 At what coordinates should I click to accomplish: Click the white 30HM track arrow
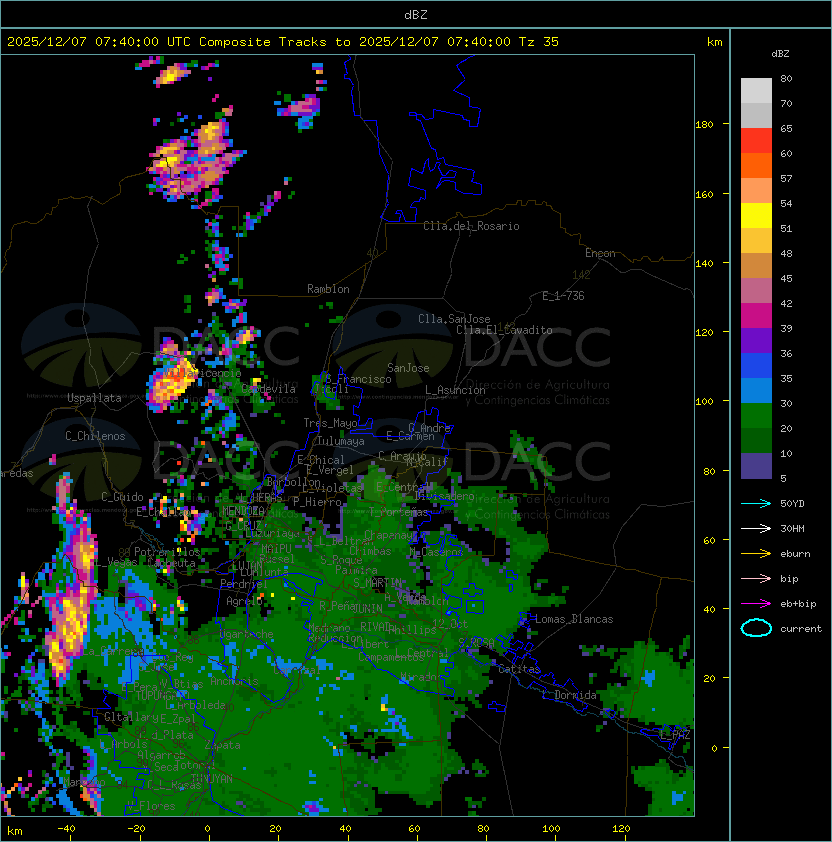tap(756, 528)
